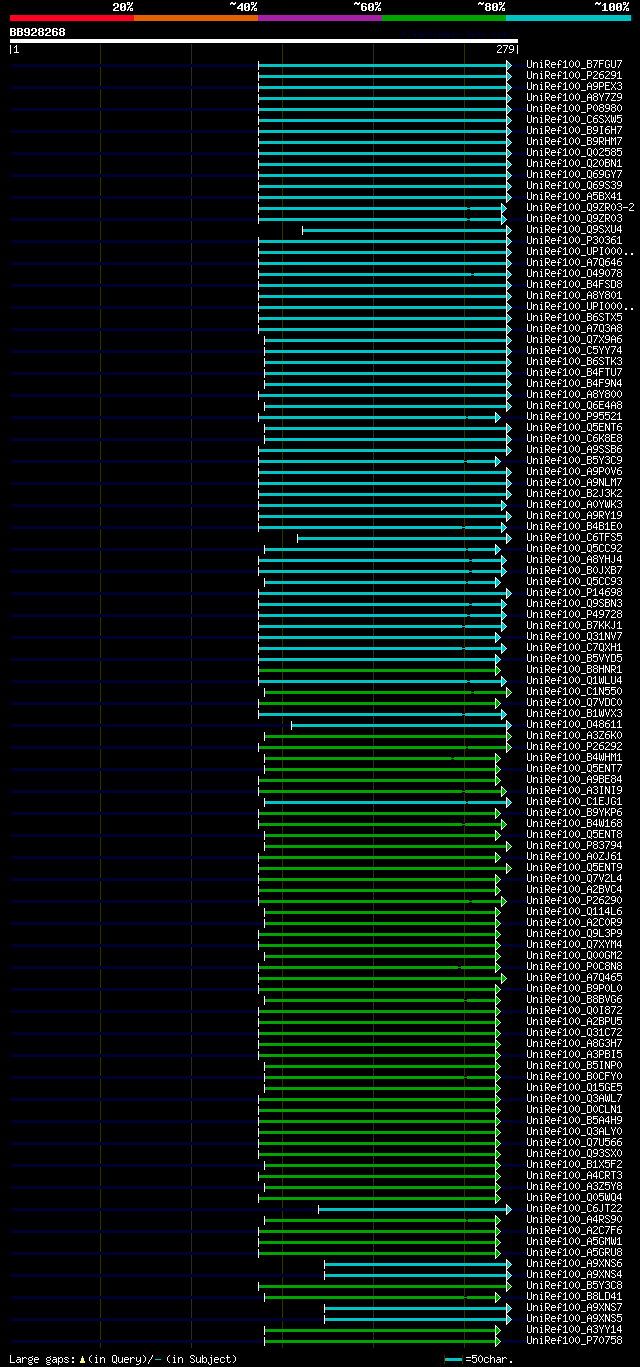The image size is (640, 1367).
Task: Select the UniRef100_A5BX41 label
Action: tap(574, 196)
